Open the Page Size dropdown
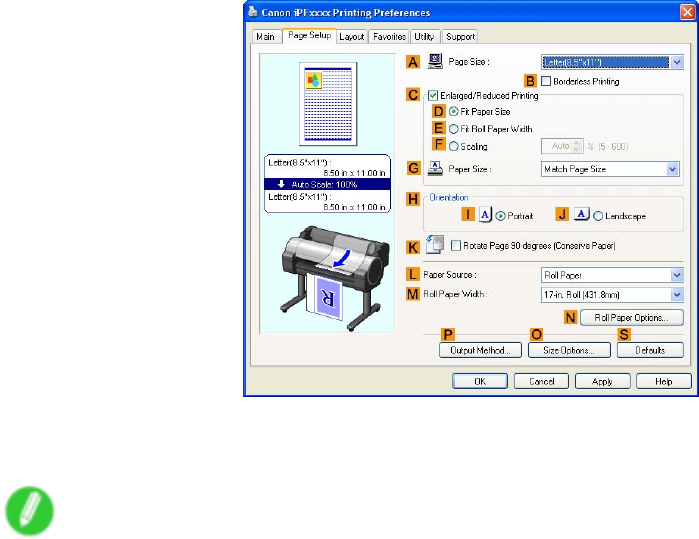Viewport: 699px width, 539px height. [x=612, y=62]
